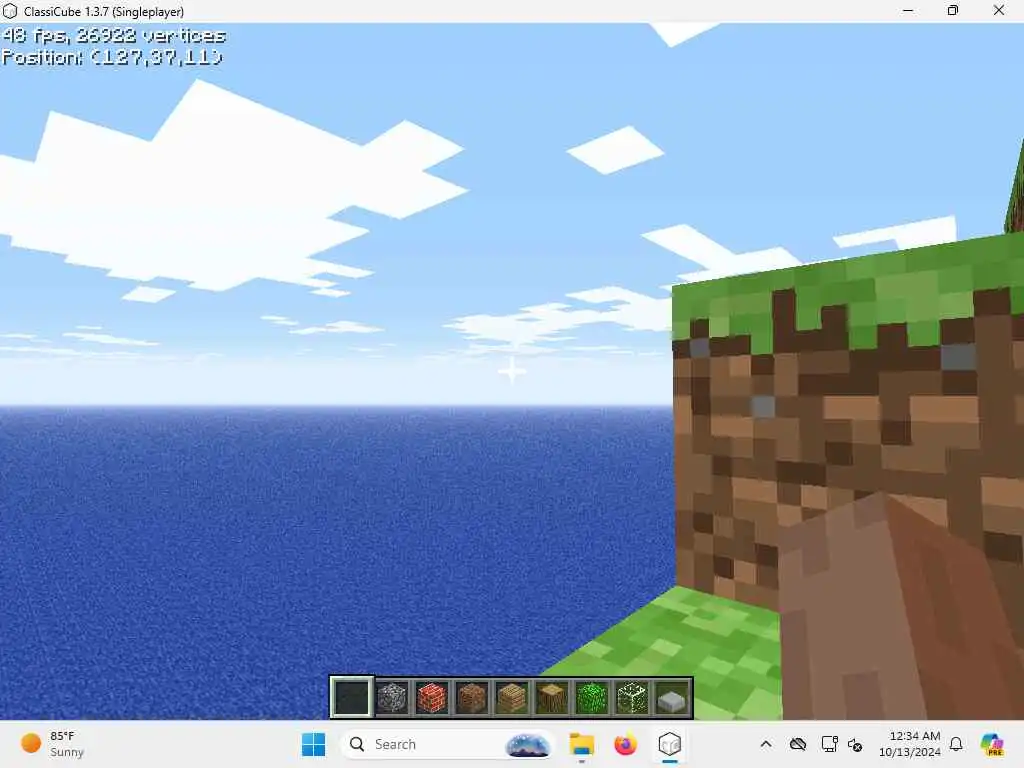This screenshot has height=768, width=1024.
Task: Close the ClassiCube window
Action: [x=999, y=10]
